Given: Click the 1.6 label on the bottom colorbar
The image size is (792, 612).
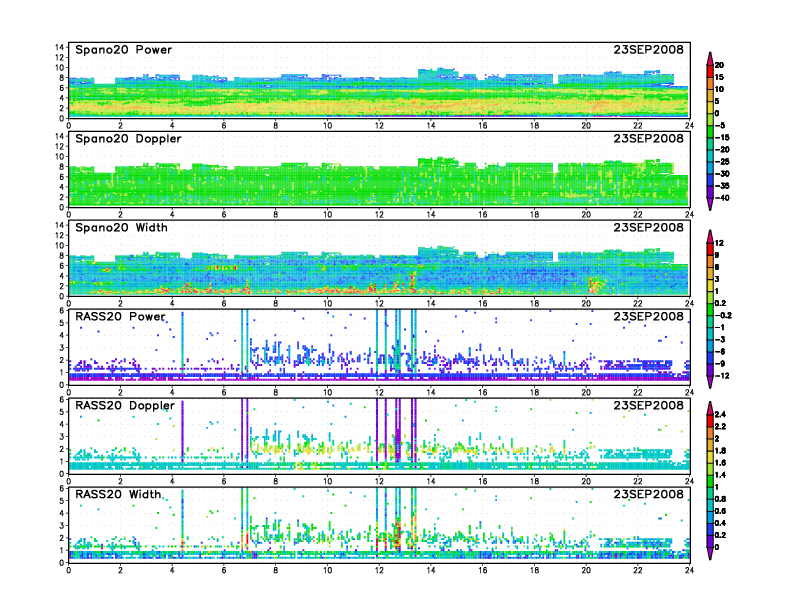Looking at the screenshot, I should click(720, 463).
